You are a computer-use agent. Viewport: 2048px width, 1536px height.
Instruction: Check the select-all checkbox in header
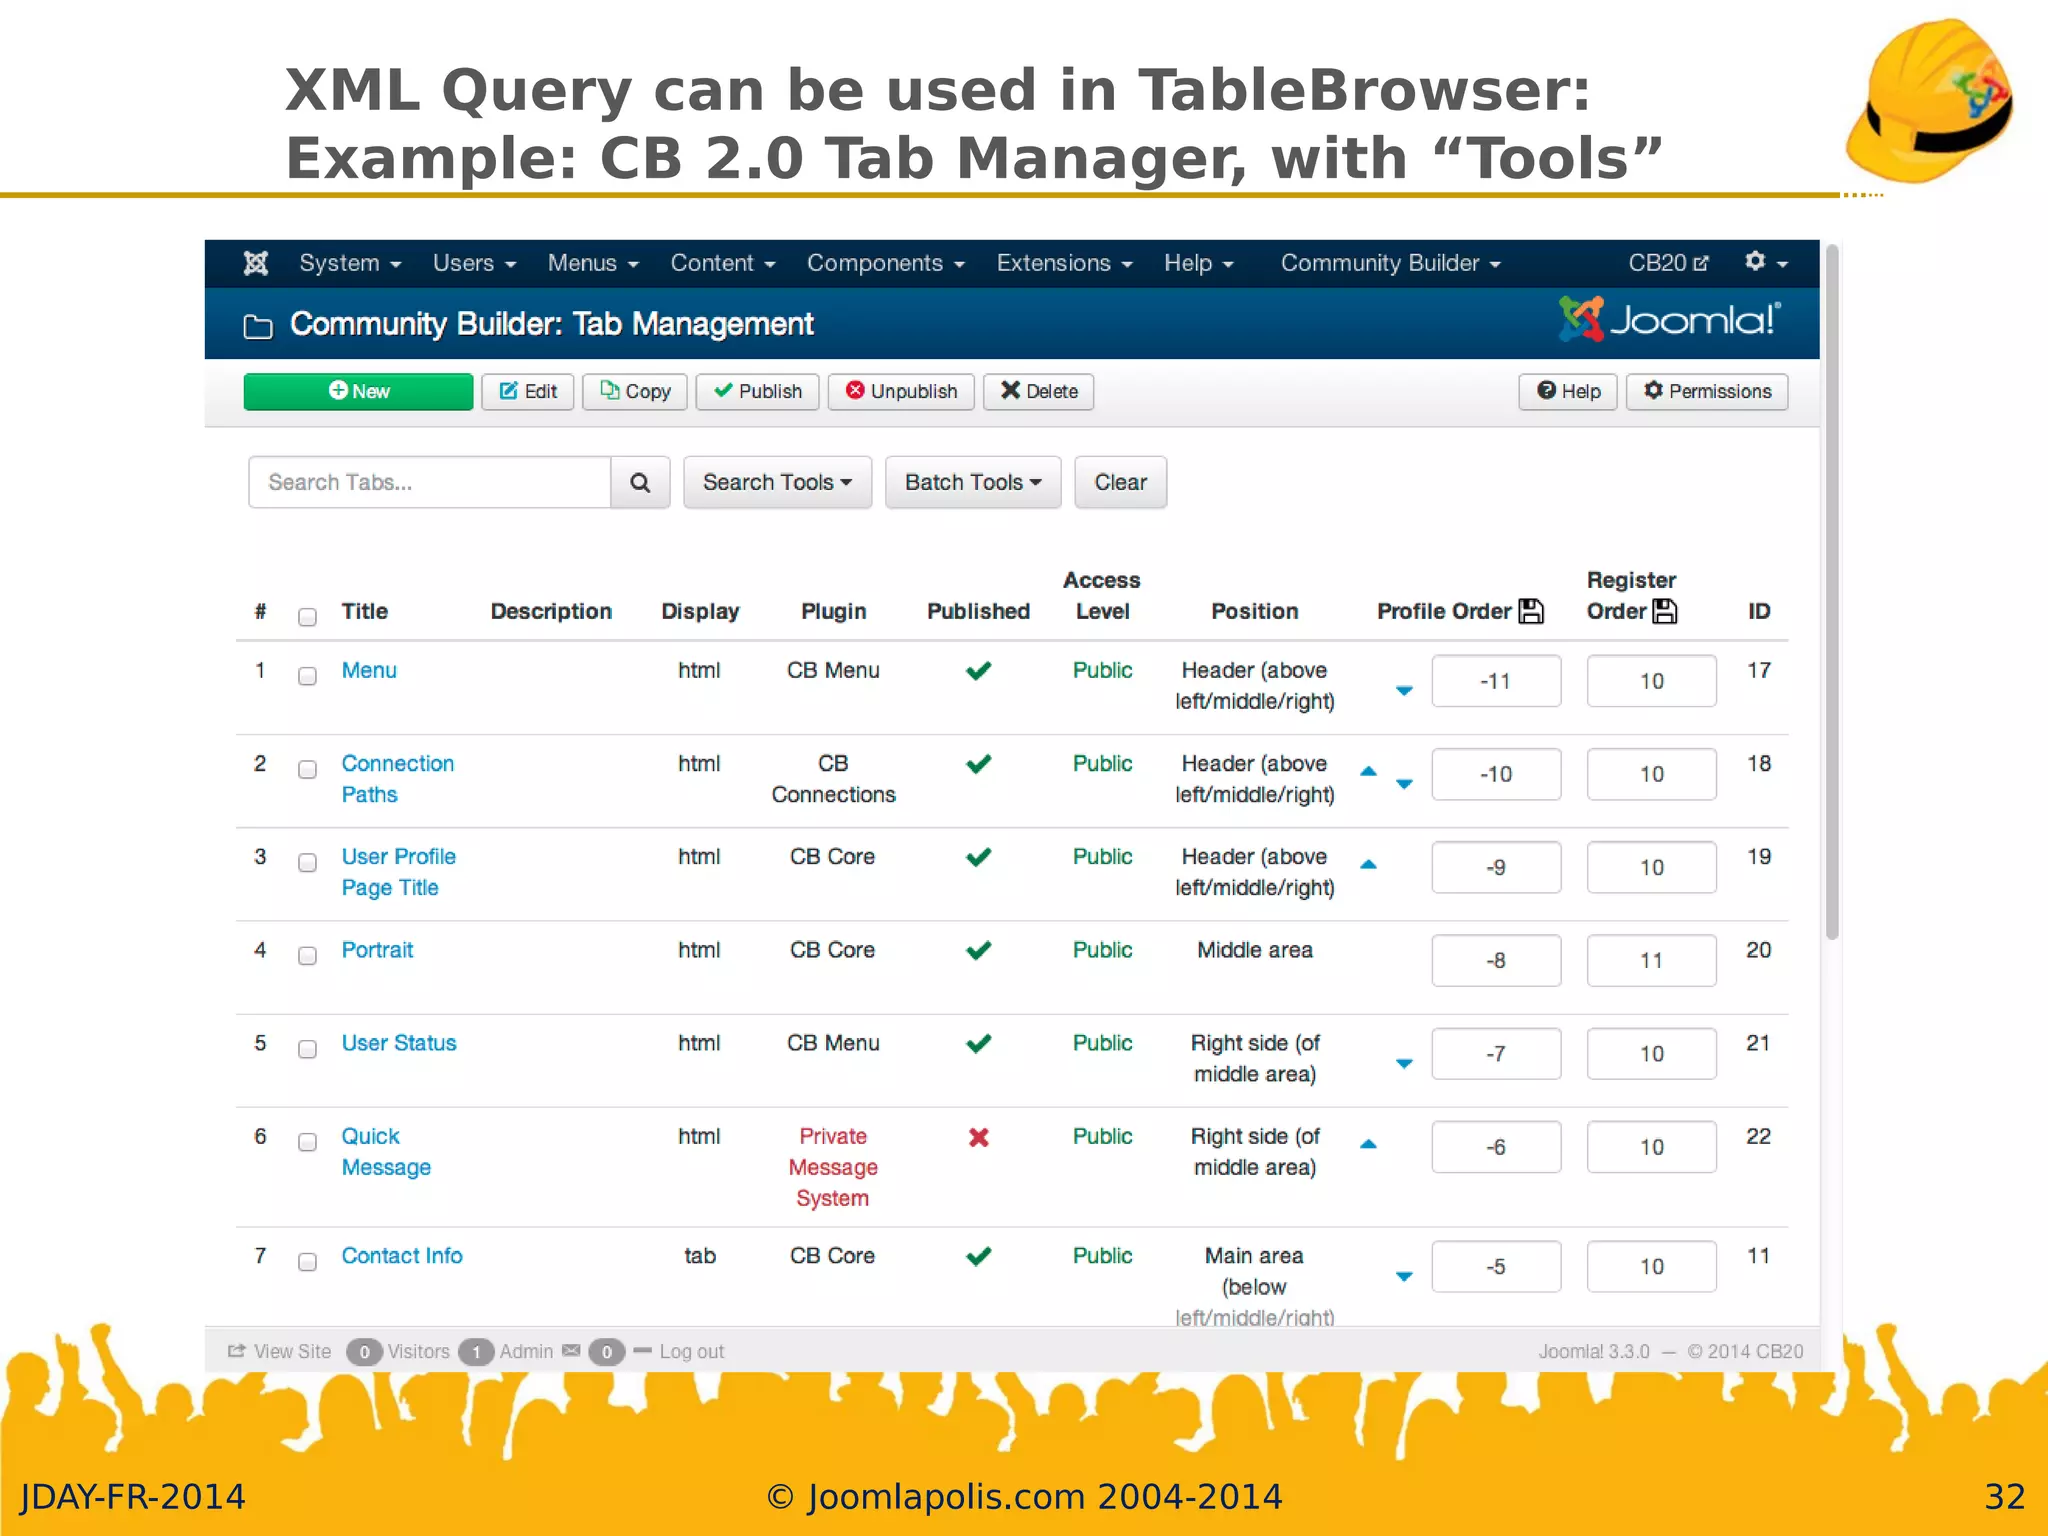(x=307, y=617)
